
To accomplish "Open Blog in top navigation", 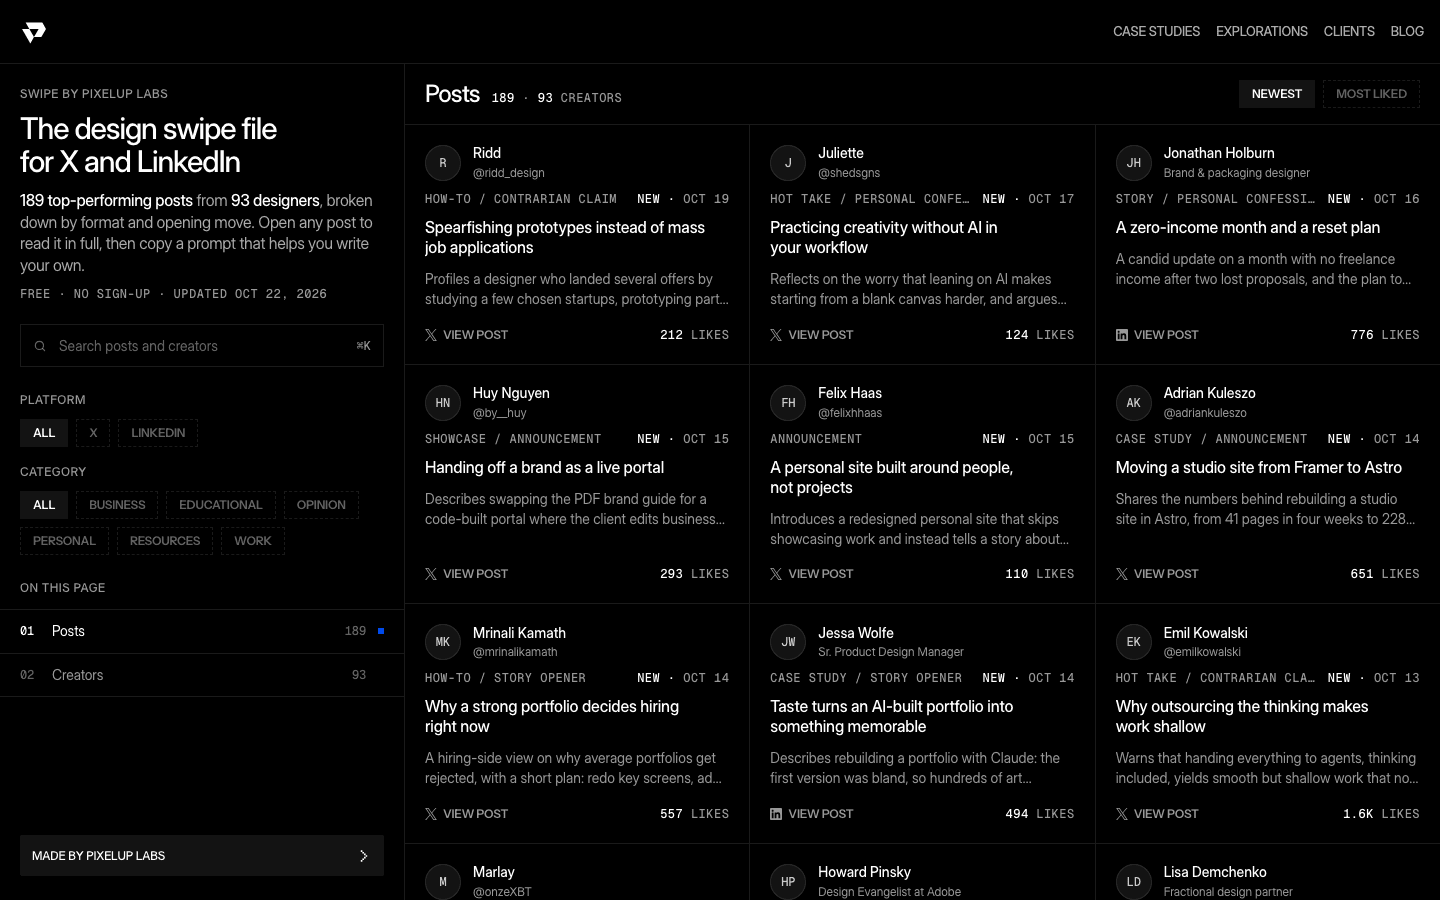I will point(1407,32).
